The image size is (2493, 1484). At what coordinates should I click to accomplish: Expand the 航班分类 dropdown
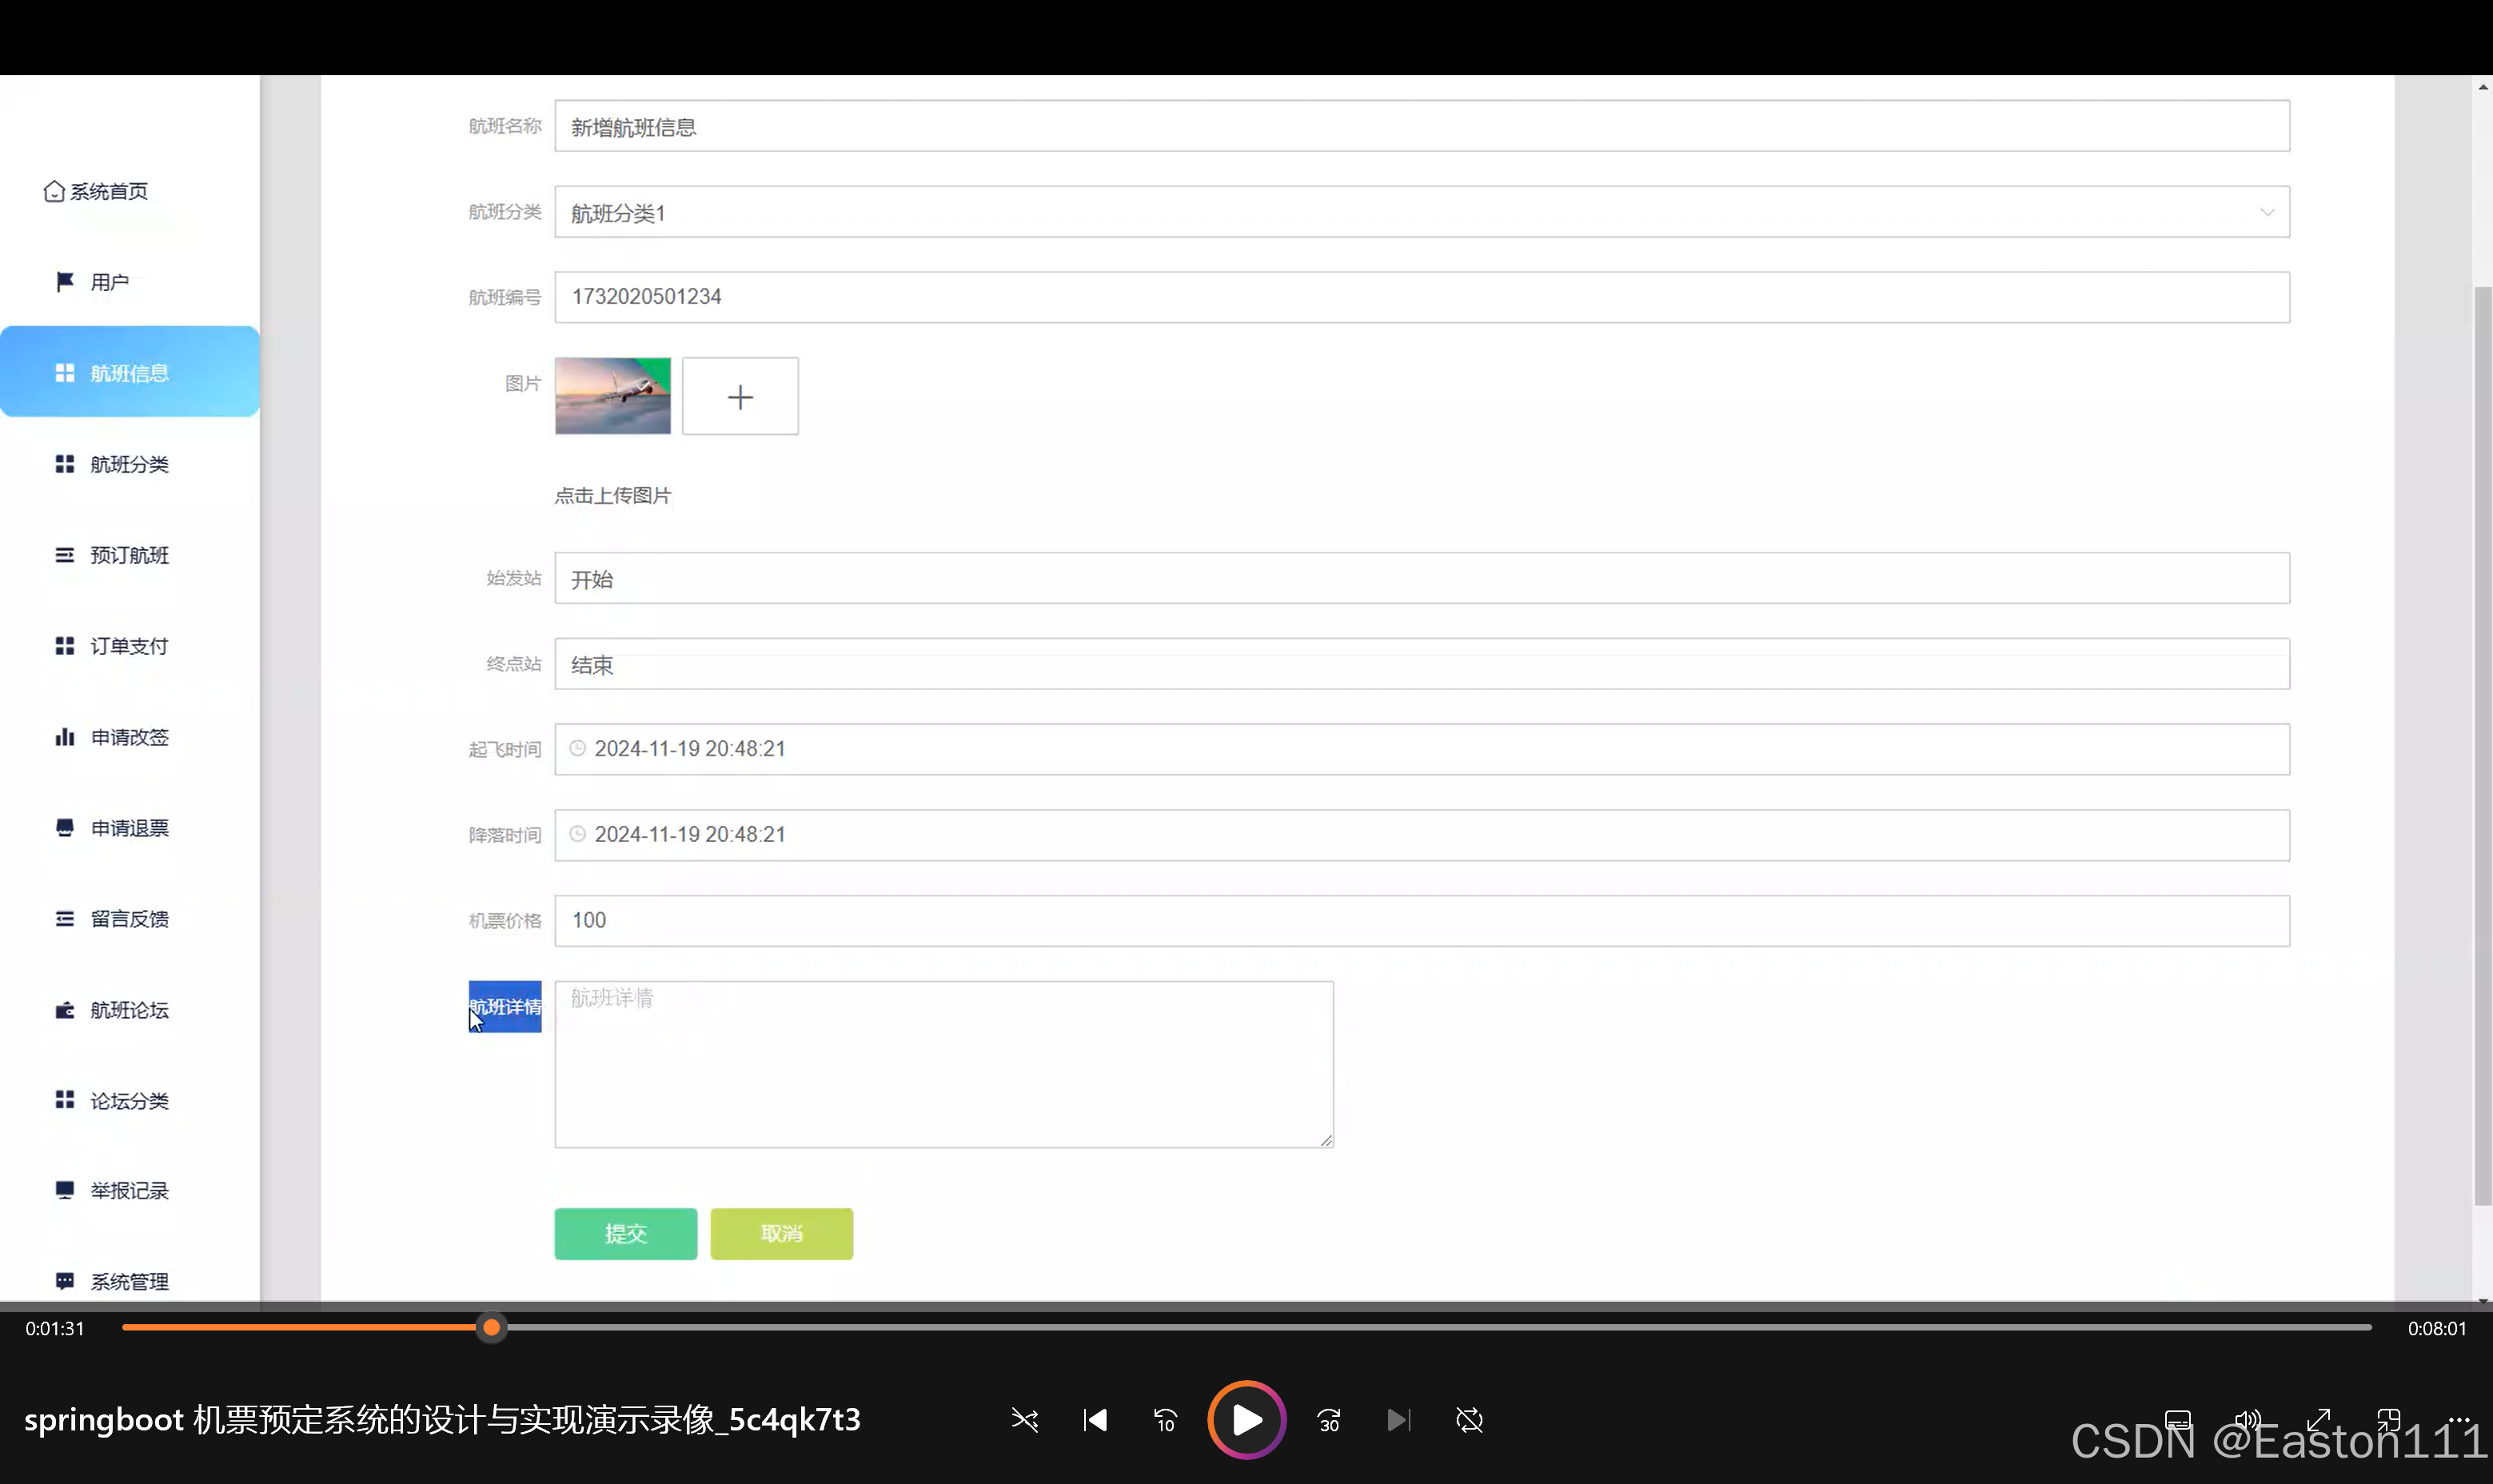click(1422, 212)
